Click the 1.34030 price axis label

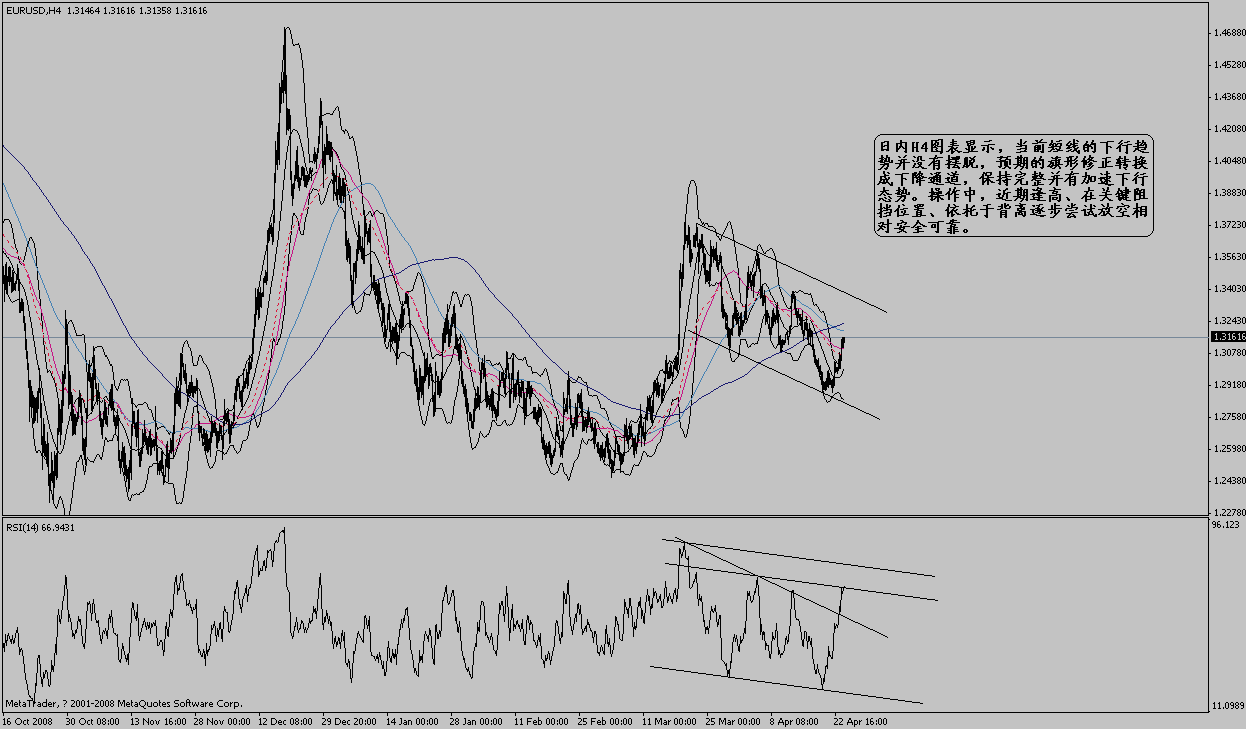[x=1227, y=288]
